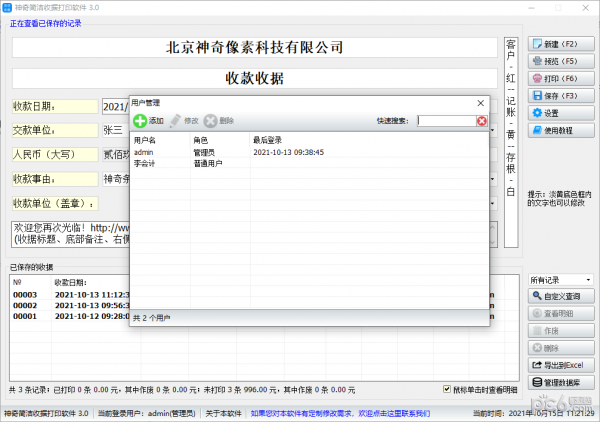Open 关于本软件 in status bar

point(223,414)
